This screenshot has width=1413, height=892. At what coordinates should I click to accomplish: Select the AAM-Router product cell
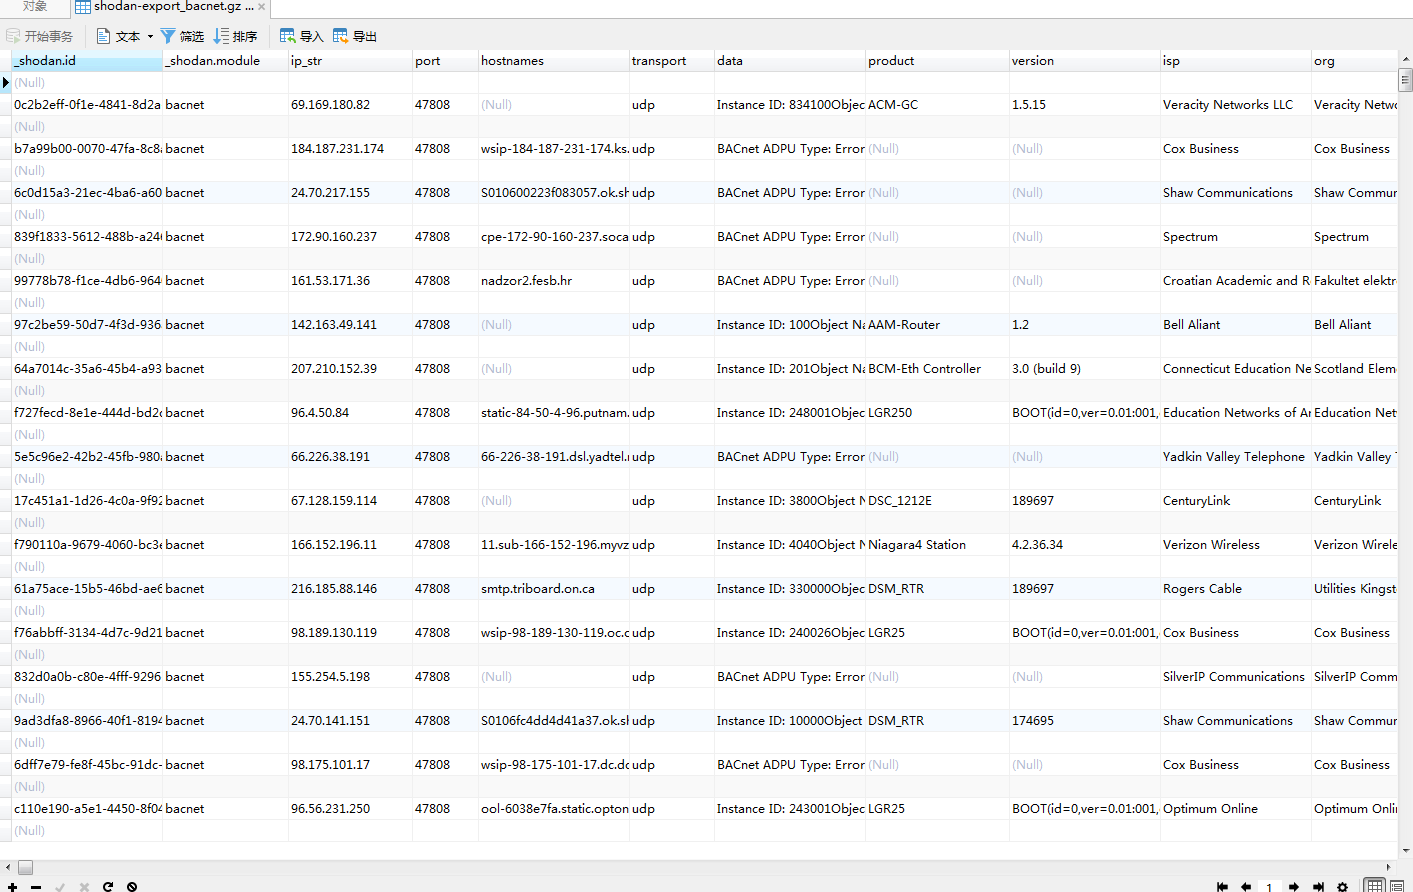pyautogui.click(x=937, y=325)
